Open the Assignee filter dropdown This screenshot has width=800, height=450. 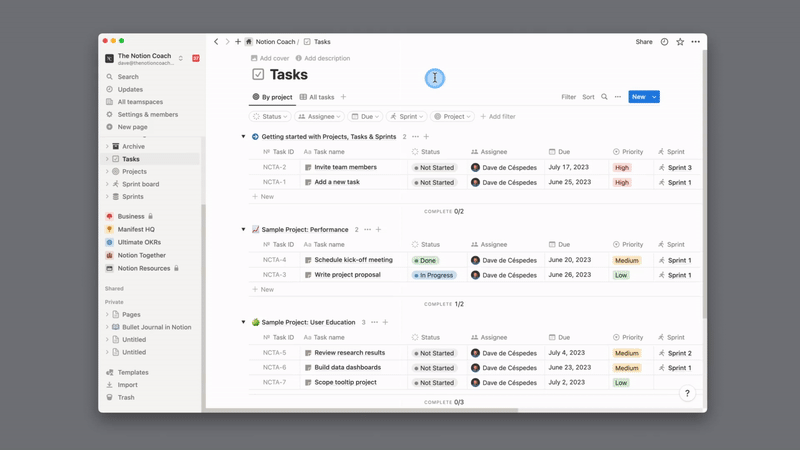(x=319, y=117)
